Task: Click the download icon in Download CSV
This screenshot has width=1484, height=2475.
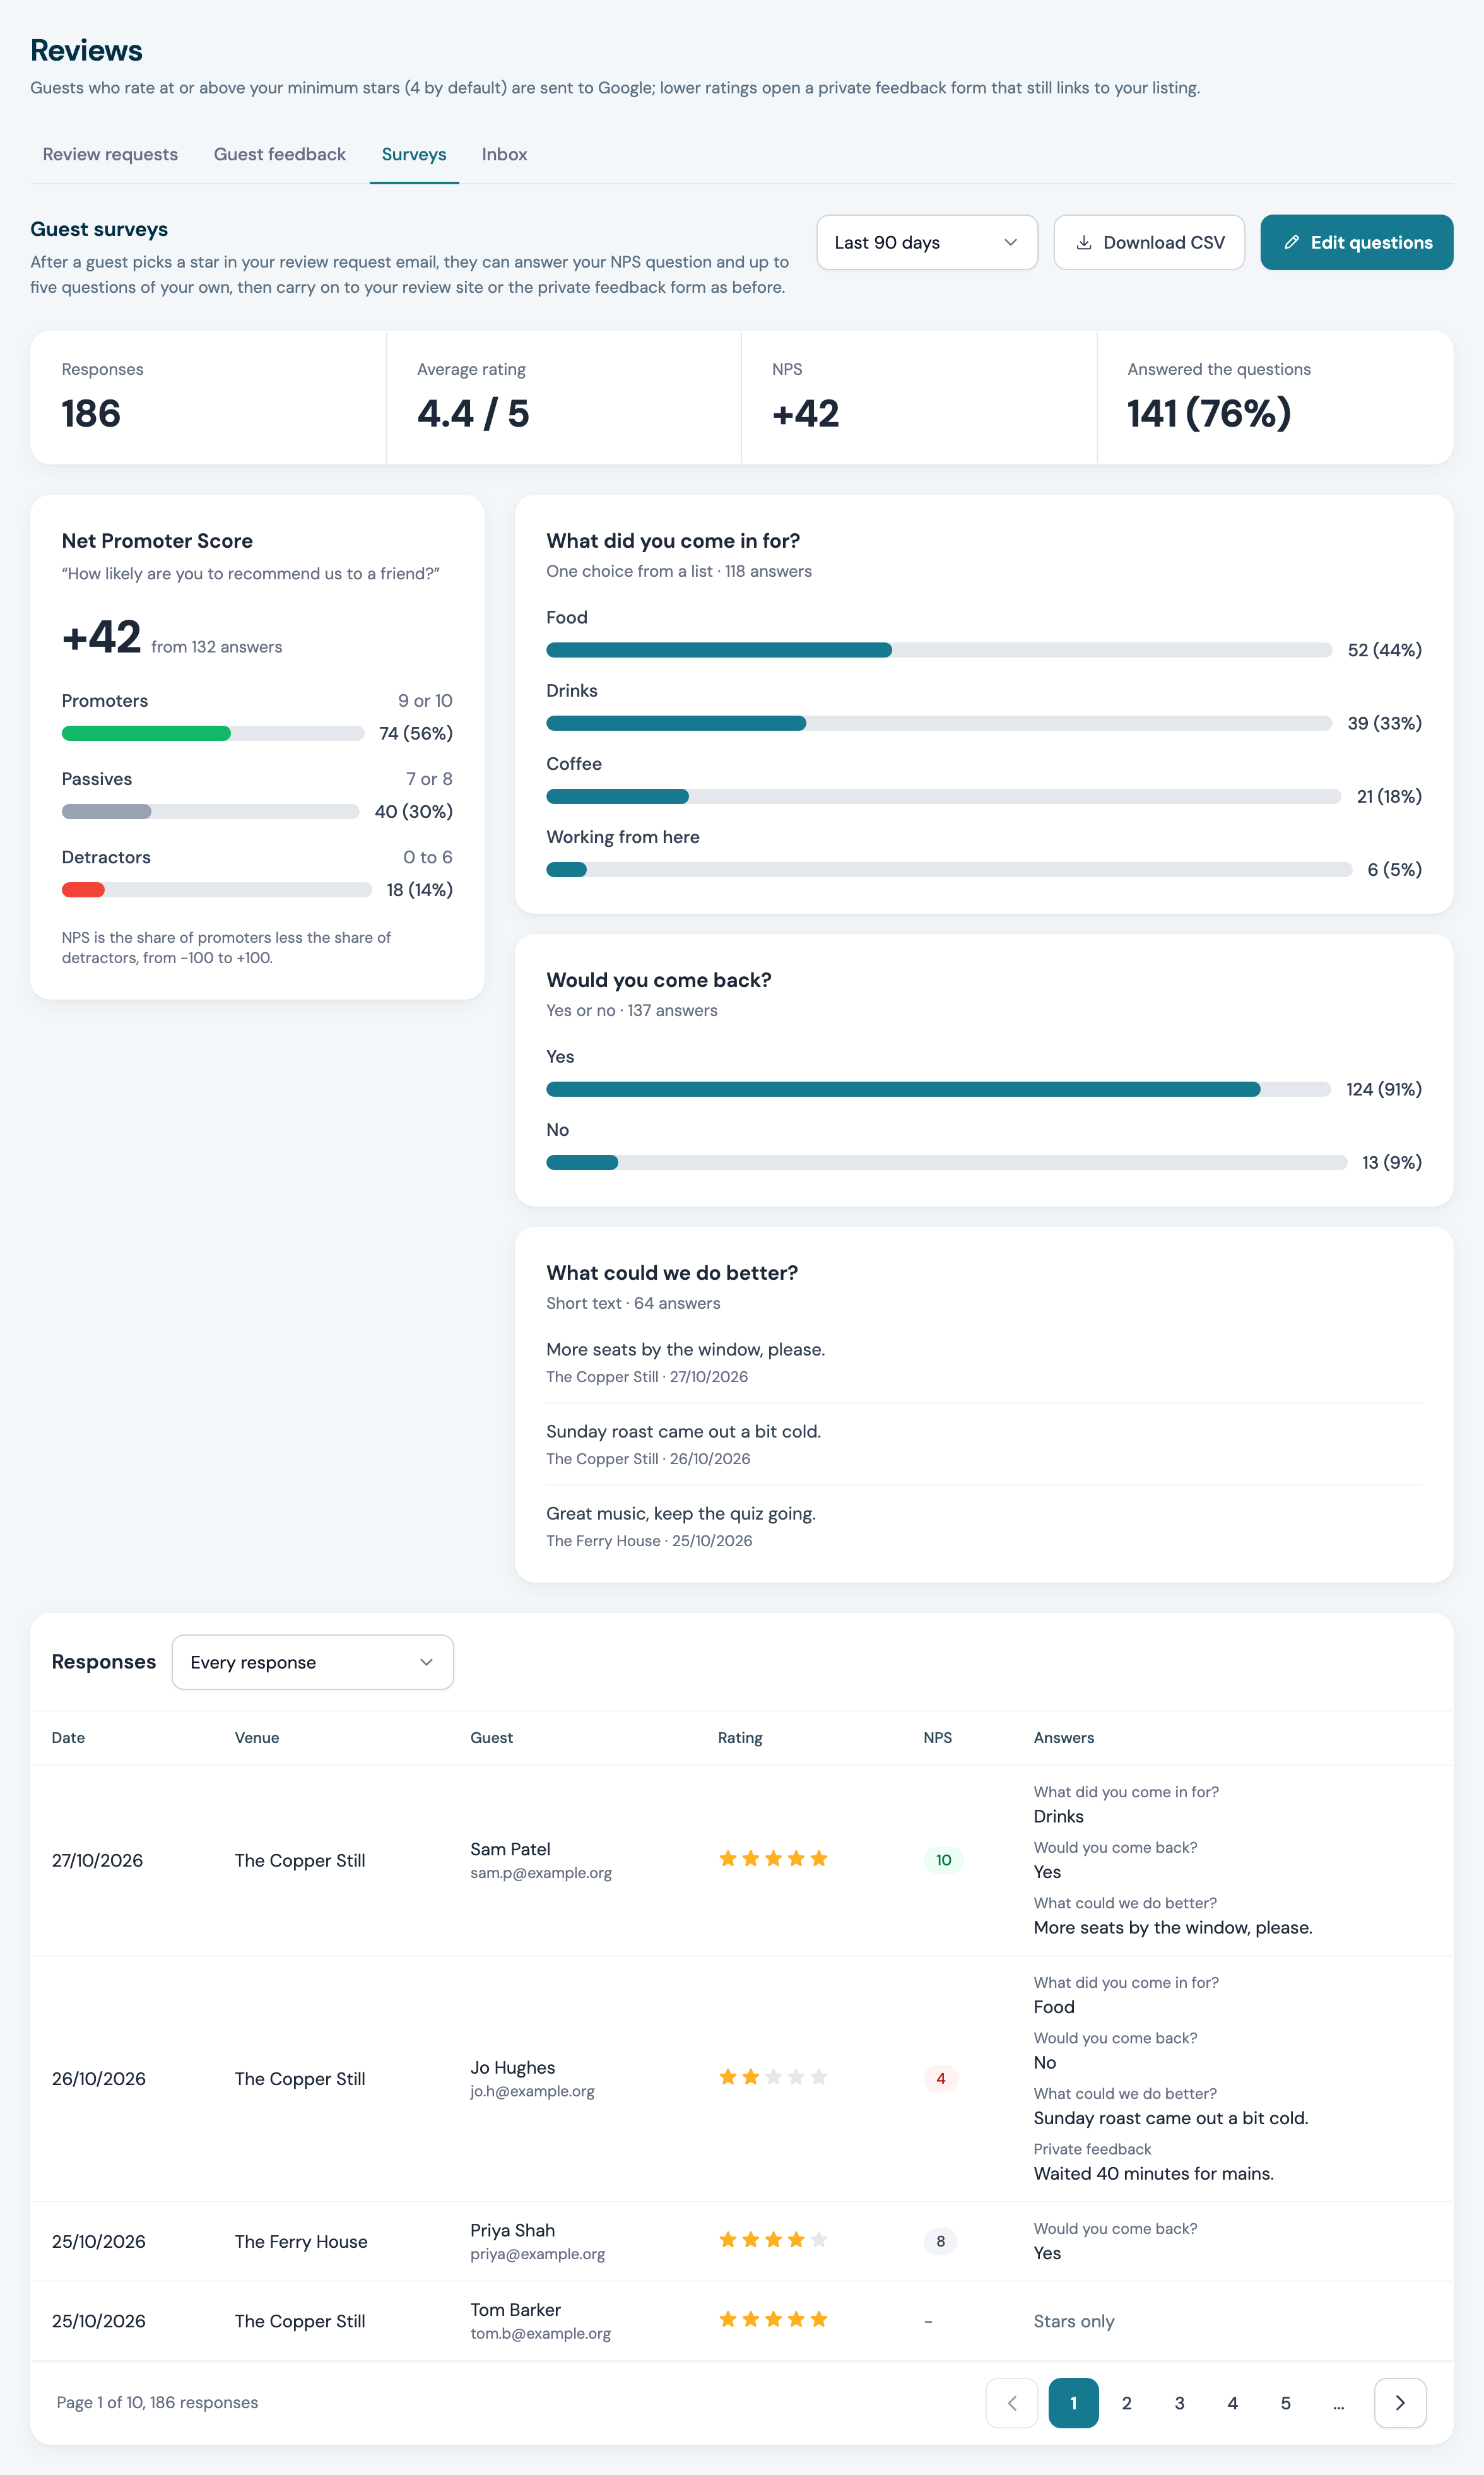Action: pos(1083,242)
